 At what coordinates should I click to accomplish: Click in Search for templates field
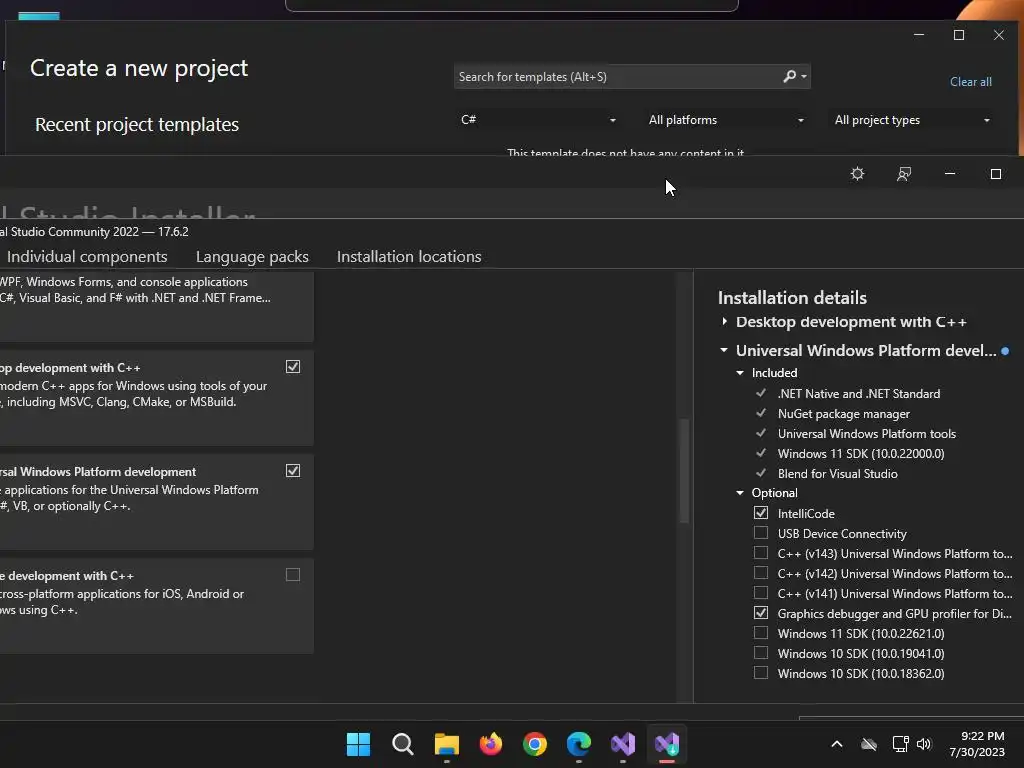point(617,76)
